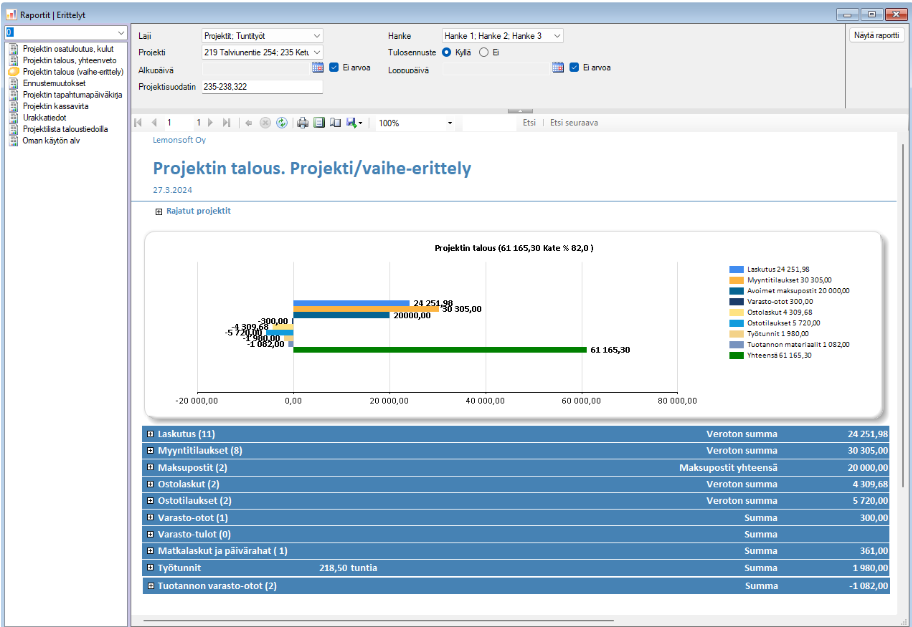The image size is (912, 627).
Task: Click the page setup icon
Action: pos(336,123)
